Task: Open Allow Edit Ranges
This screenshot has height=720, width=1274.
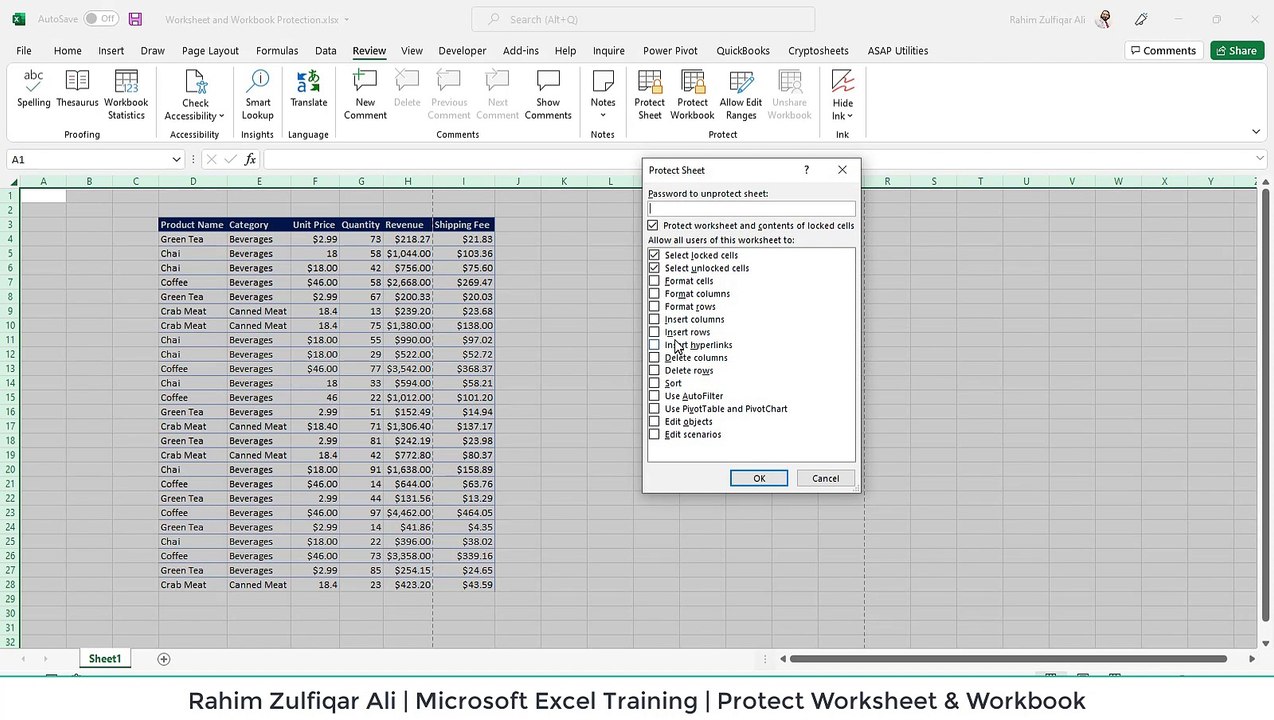Action: point(741,95)
